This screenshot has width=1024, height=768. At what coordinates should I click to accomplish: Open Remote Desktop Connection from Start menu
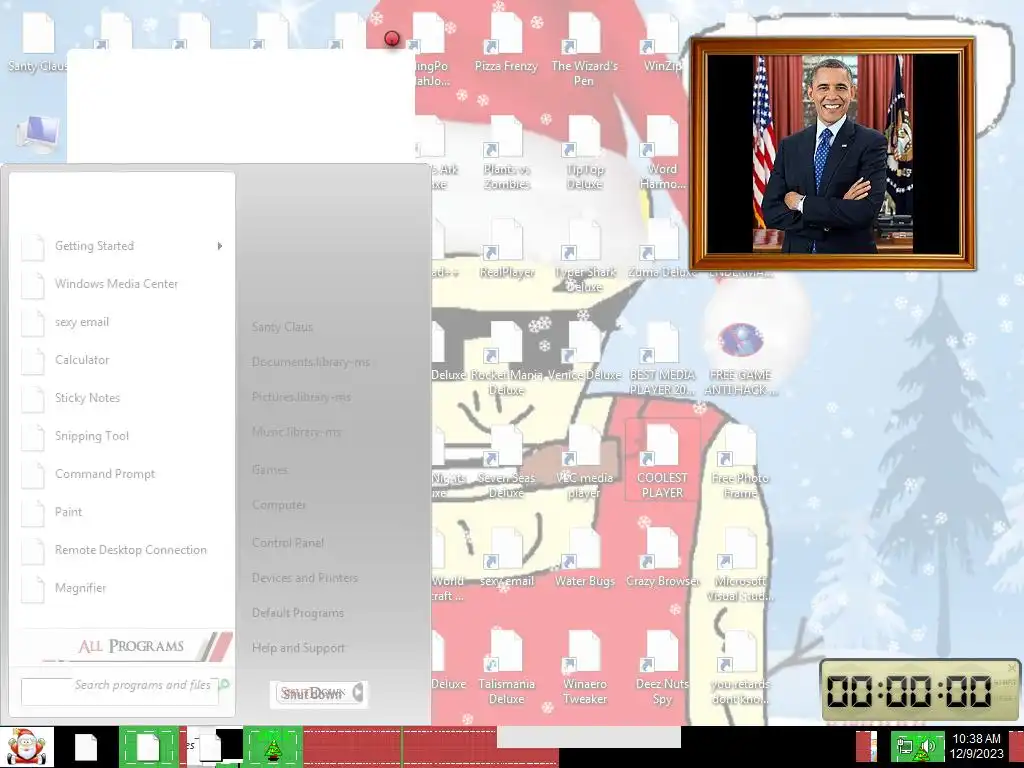coord(122,550)
